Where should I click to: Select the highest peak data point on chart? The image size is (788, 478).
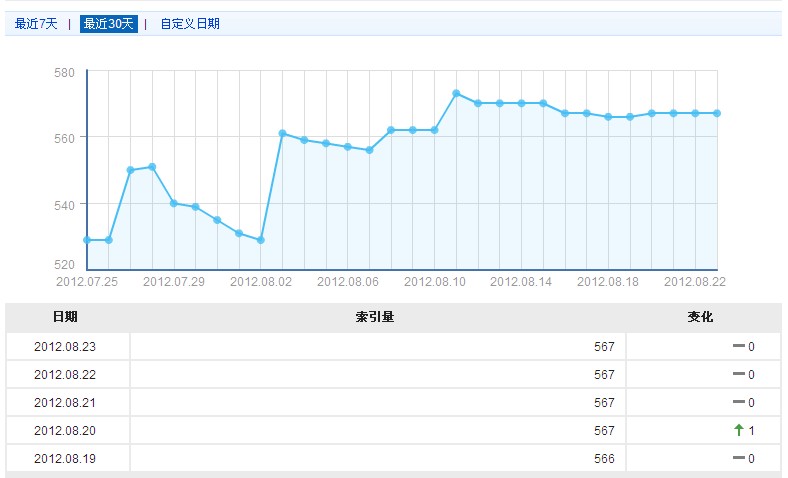pos(456,93)
